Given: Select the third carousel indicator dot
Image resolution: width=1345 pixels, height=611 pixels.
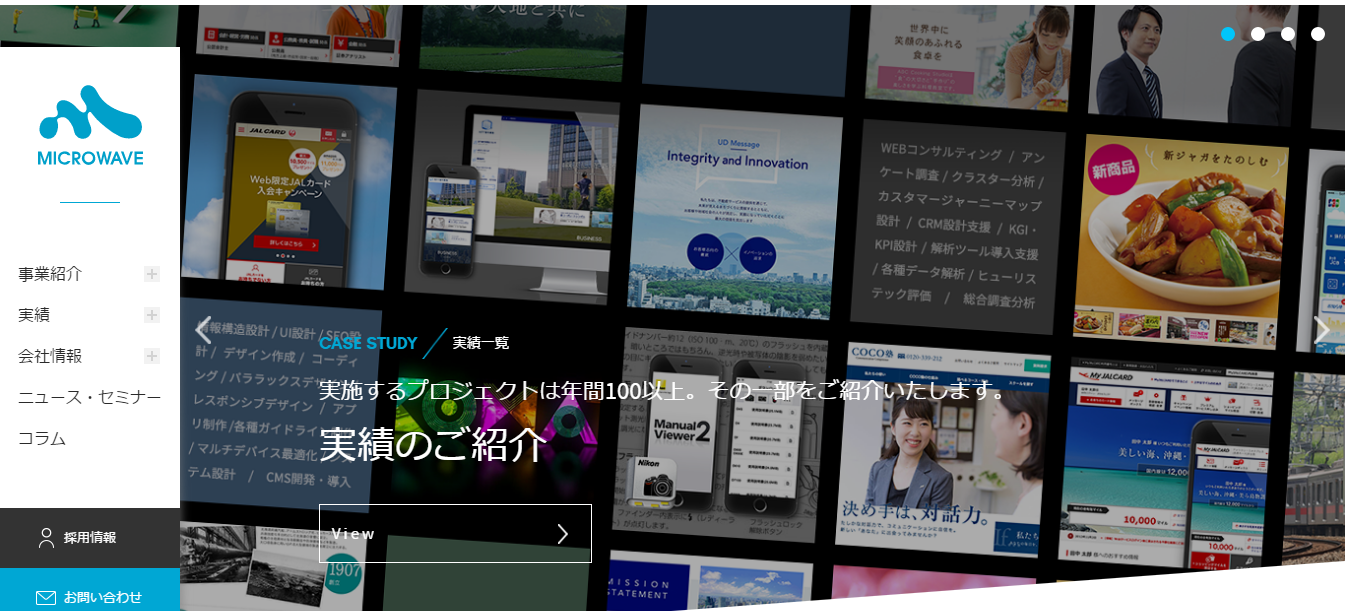Looking at the screenshot, I should [x=1288, y=34].
